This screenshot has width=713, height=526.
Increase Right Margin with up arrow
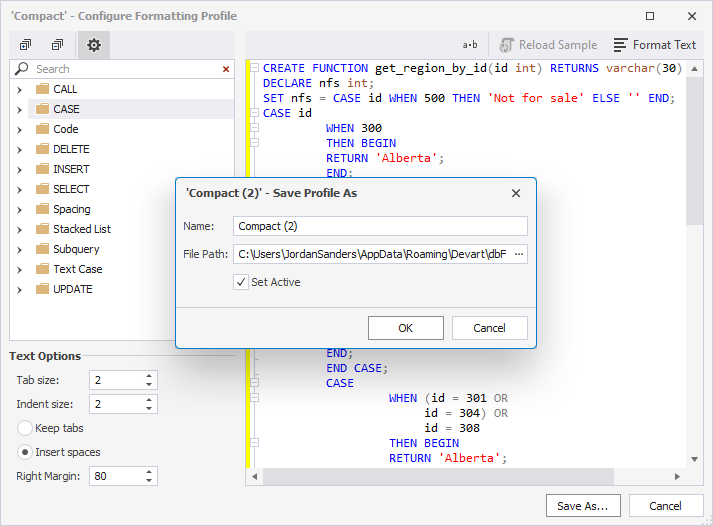[x=149, y=472]
